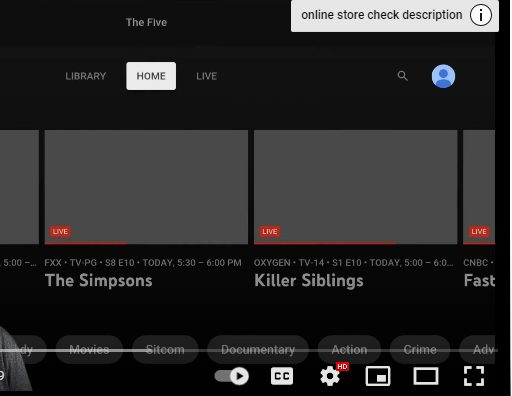This screenshot has height=396, width=512.
Task: Select the Documentary genre chip
Action: pyautogui.click(x=258, y=350)
